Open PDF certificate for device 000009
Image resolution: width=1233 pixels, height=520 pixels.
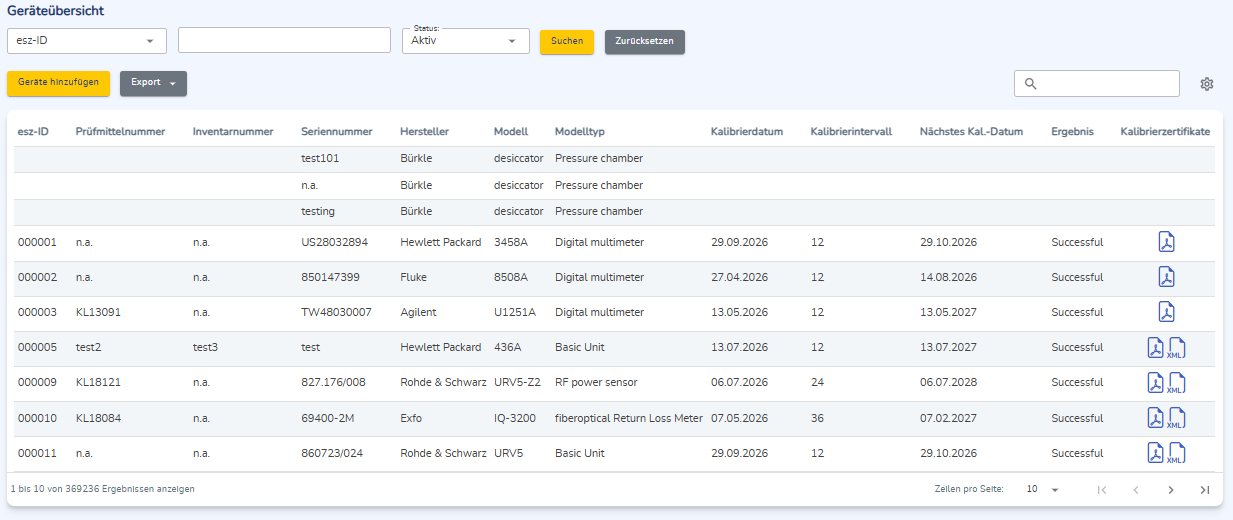point(1155,383)
